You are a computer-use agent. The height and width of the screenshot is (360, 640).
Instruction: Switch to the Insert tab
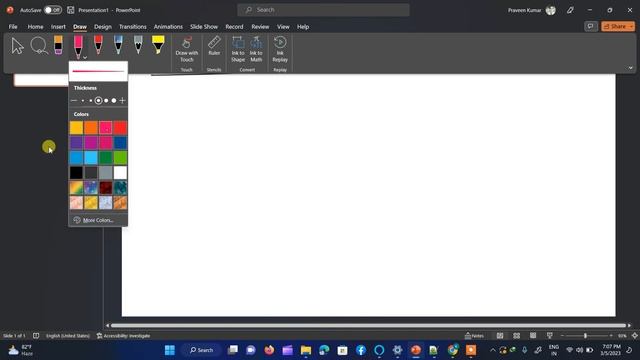coord(58,27)
